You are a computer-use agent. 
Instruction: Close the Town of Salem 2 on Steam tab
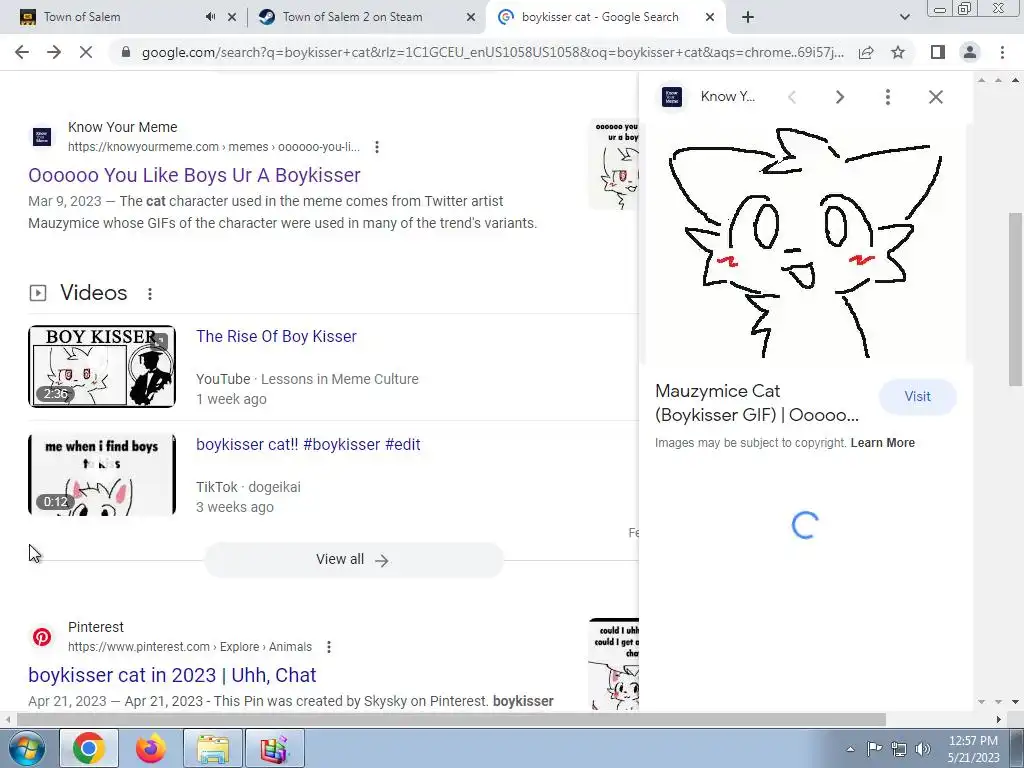pos(471,18)
